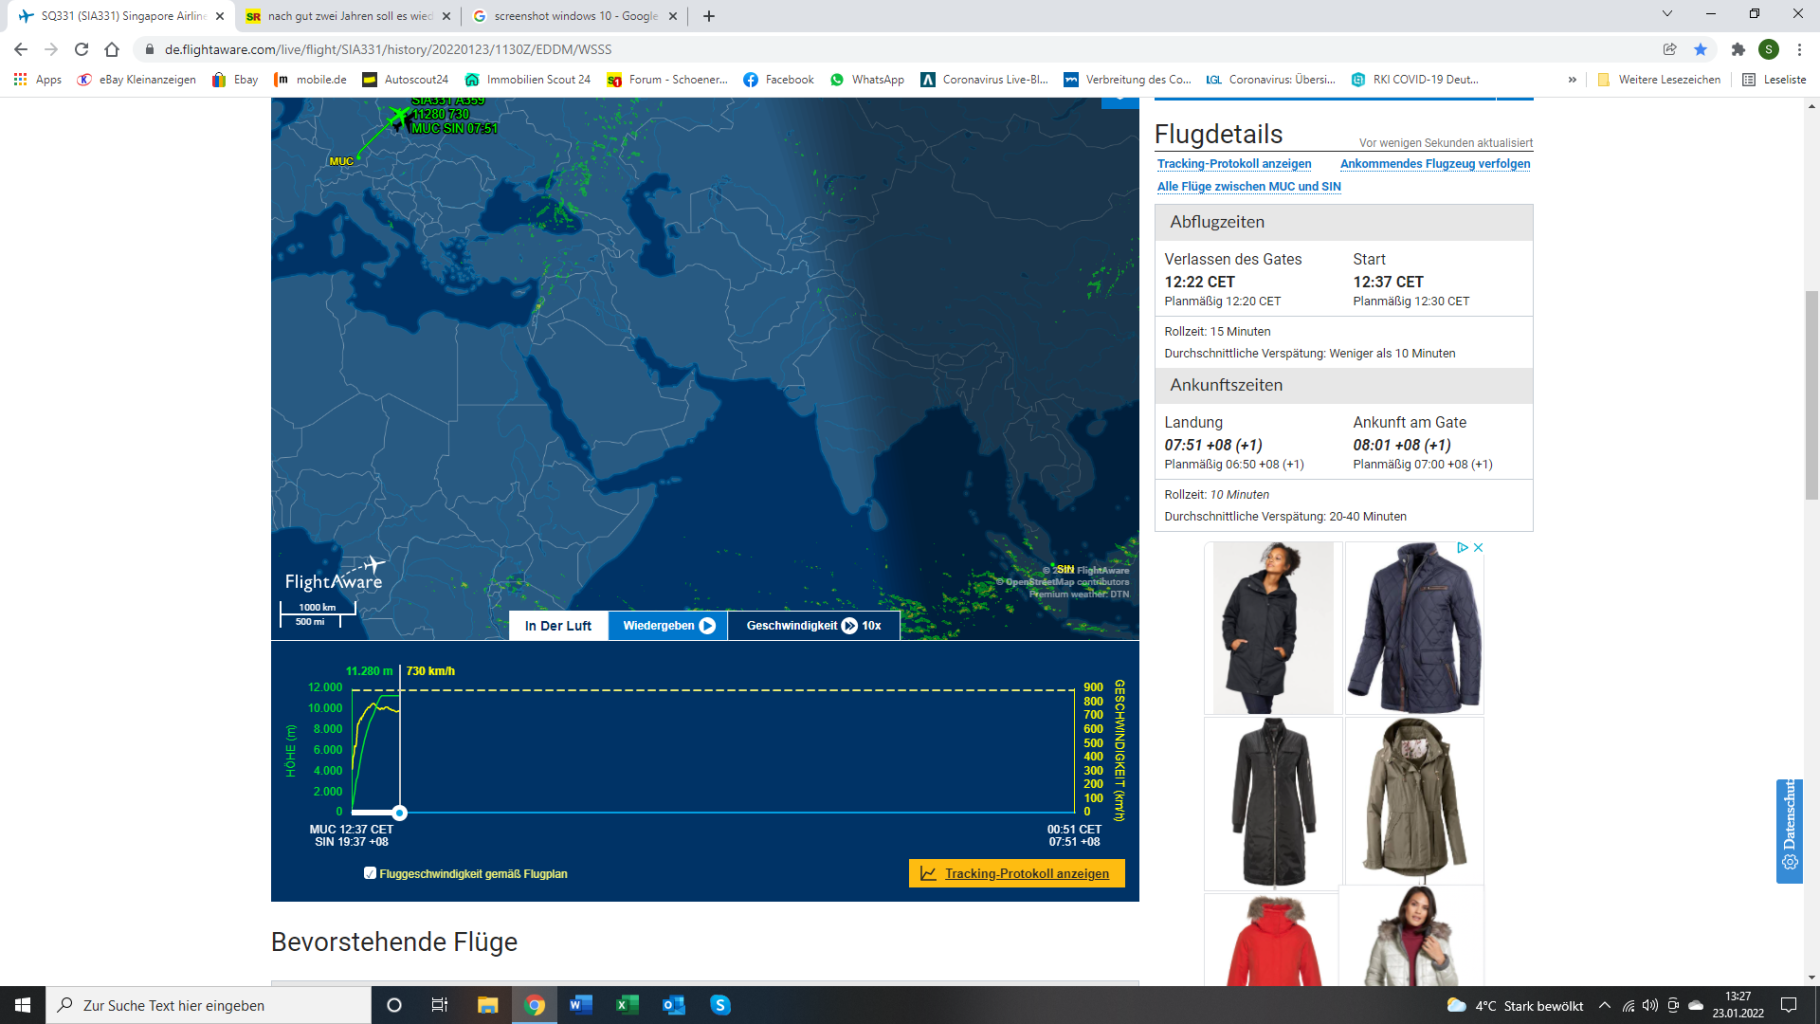Image resolution: width=1820 pixels, height=1024 pixels.
Task: Open Skype from the taskbar
Action: coord(720,1005)
